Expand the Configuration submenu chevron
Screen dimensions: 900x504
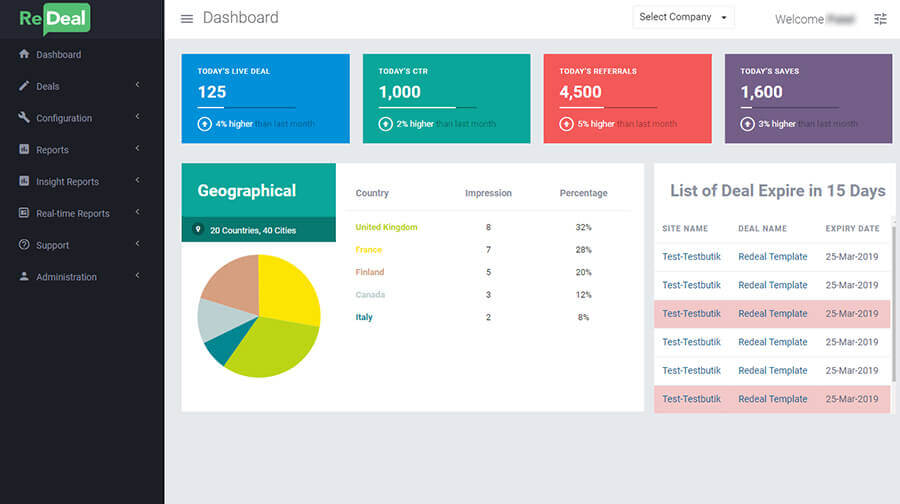(x=137, y=117)
